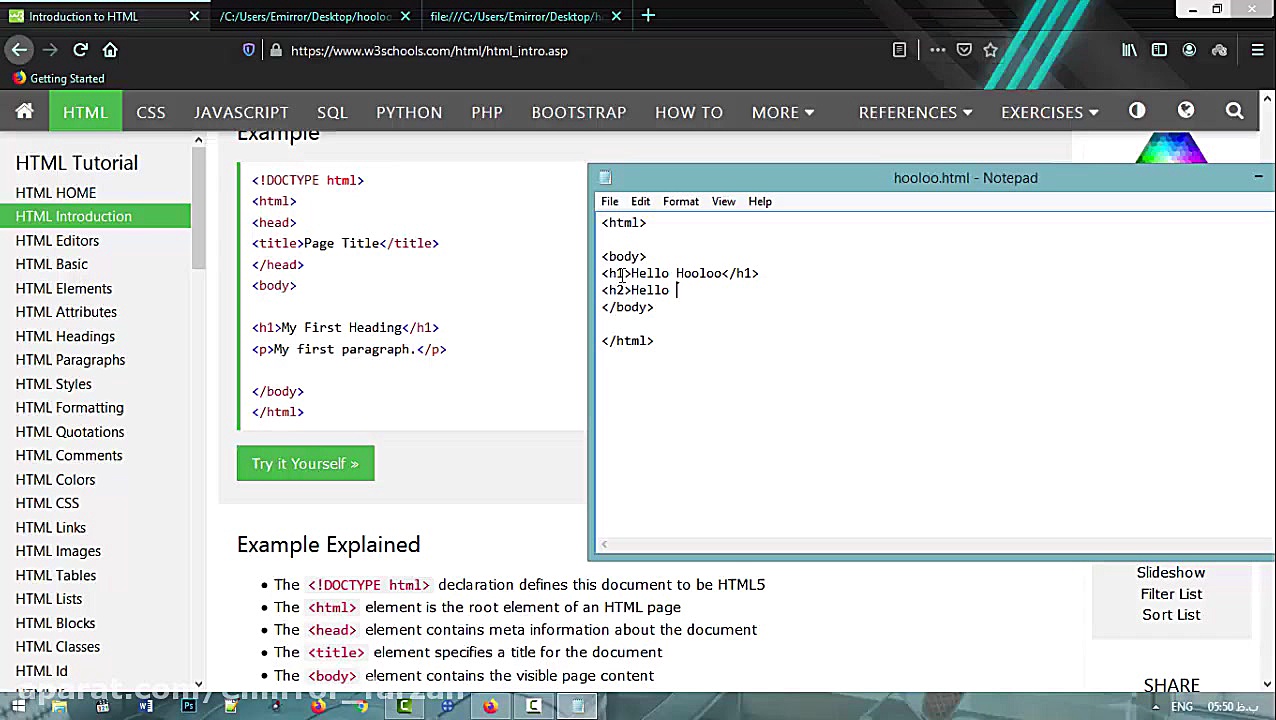Expand the REFERENCES dropdown
This screenshot has height=720, width=1276.
[914, 112]
